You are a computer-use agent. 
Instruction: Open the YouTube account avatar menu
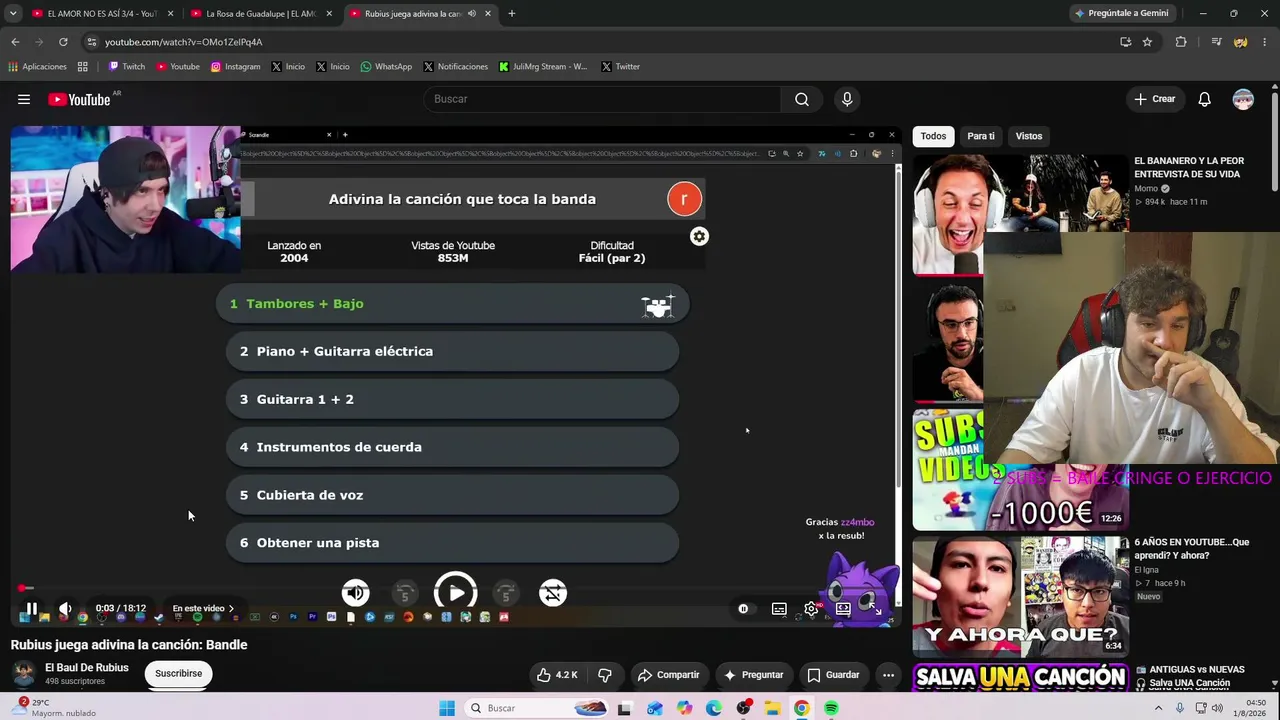1243,99
